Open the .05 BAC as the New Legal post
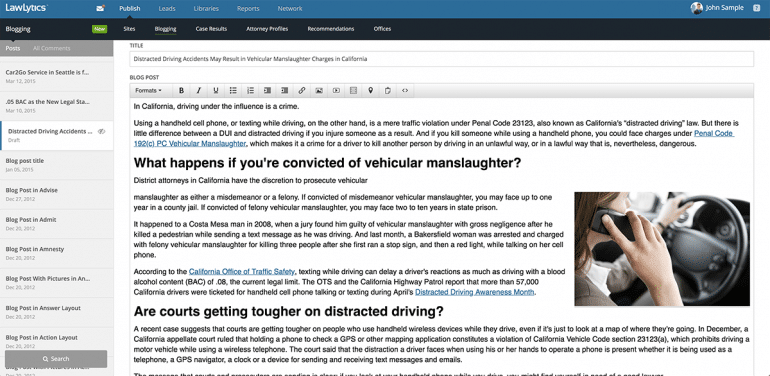The width and height of the screenshot is (770, 376). pyautogui.click(x=56, y=105)
